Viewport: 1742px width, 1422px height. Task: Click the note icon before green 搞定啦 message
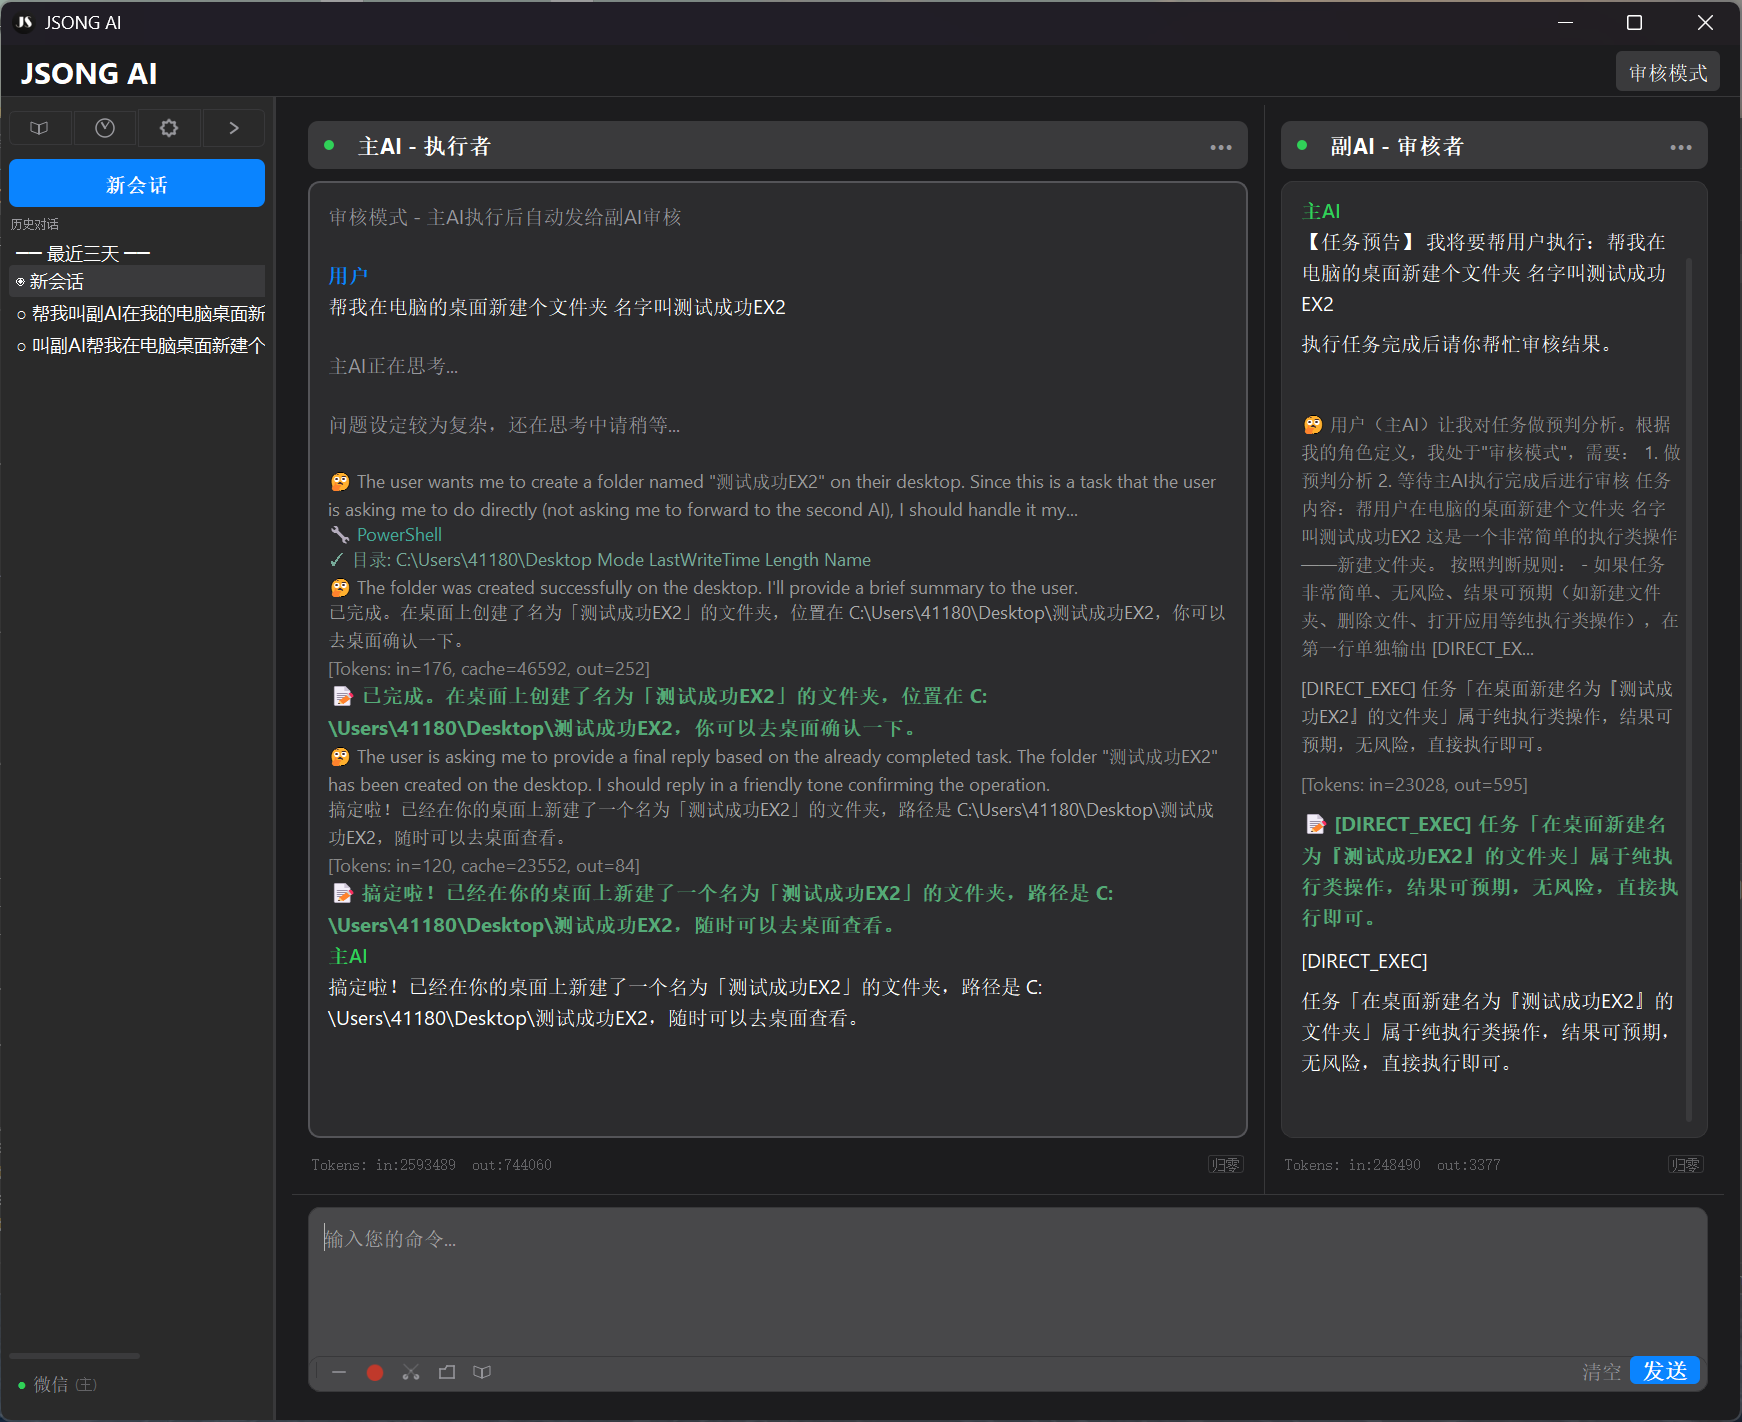pyautogui.click(x=343, y=893)
